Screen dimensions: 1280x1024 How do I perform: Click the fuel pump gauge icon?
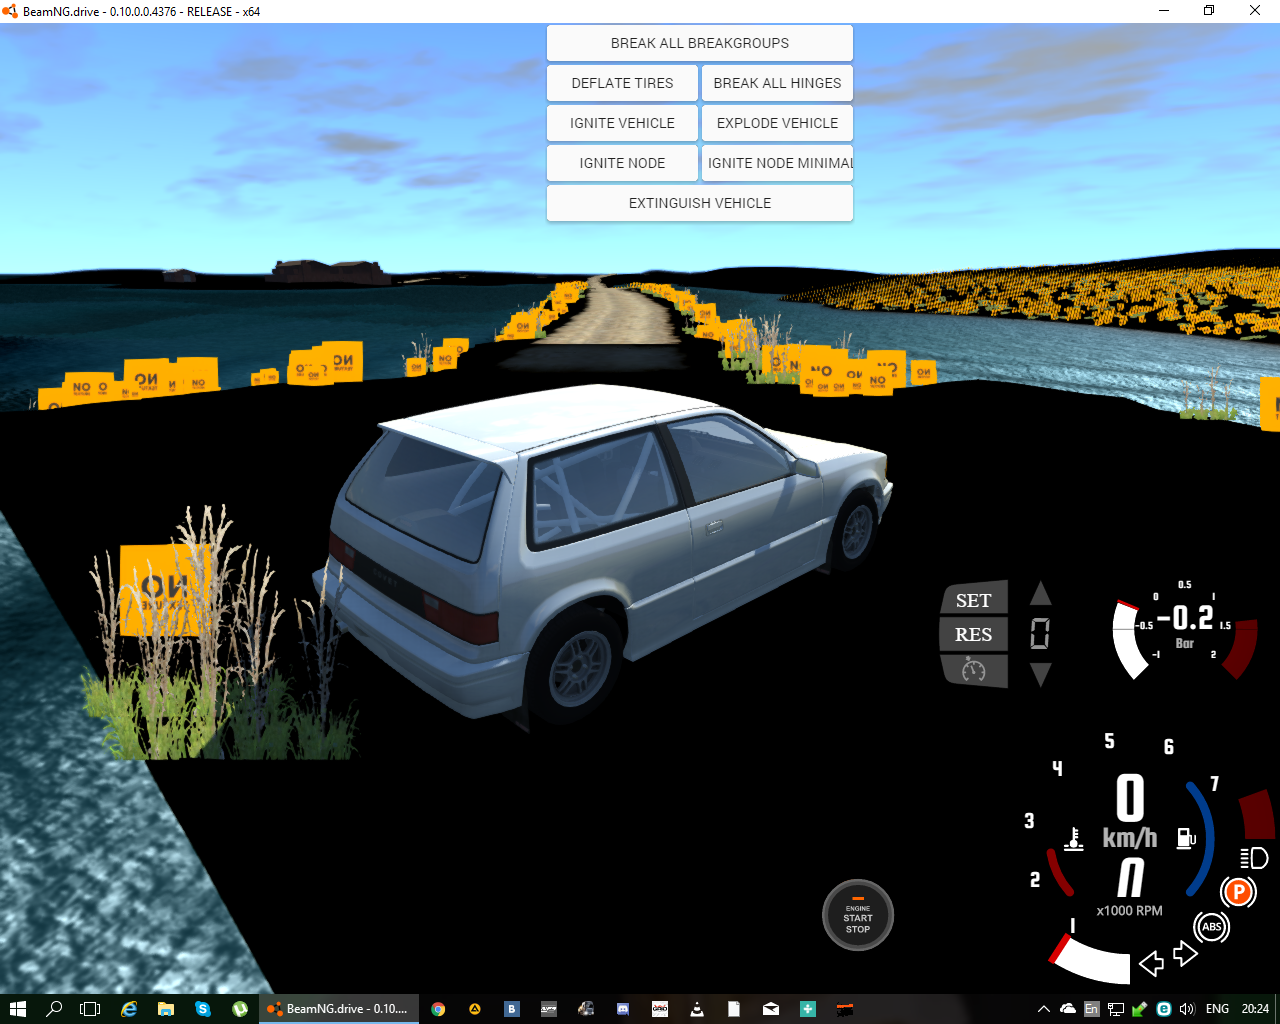tap(1186, 838)
